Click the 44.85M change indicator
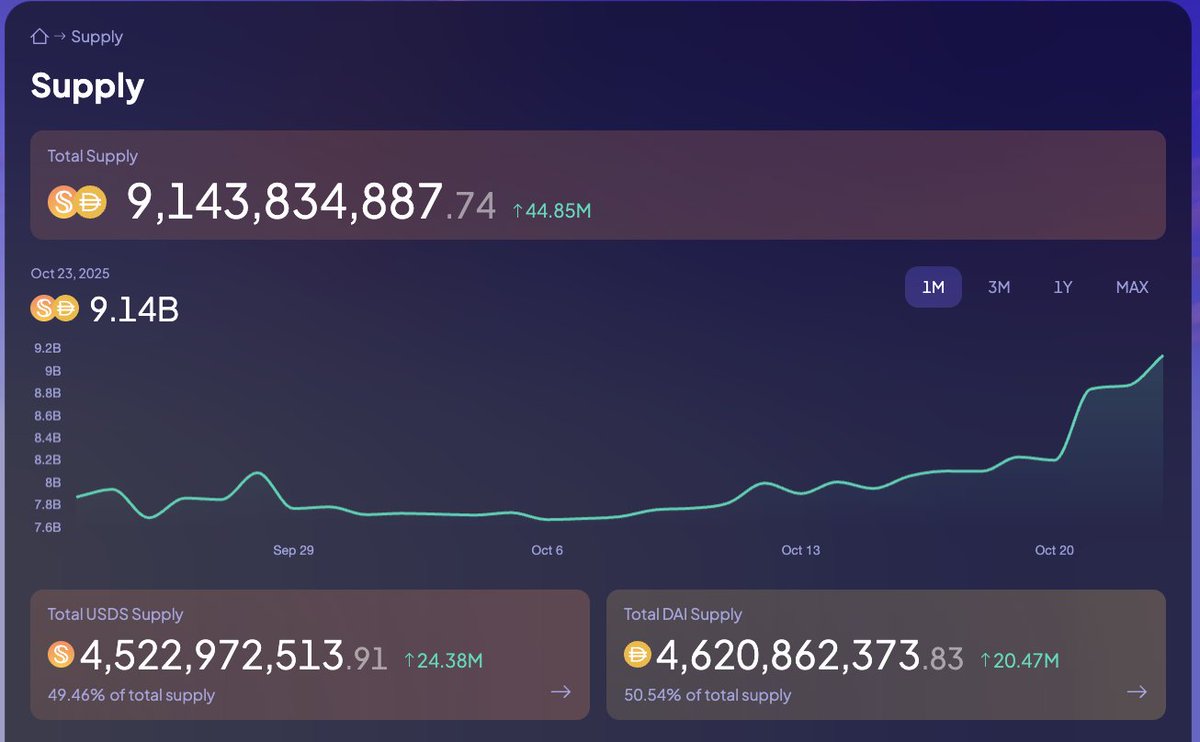The width and height of the screenshot is (1200, 742). 552,211
